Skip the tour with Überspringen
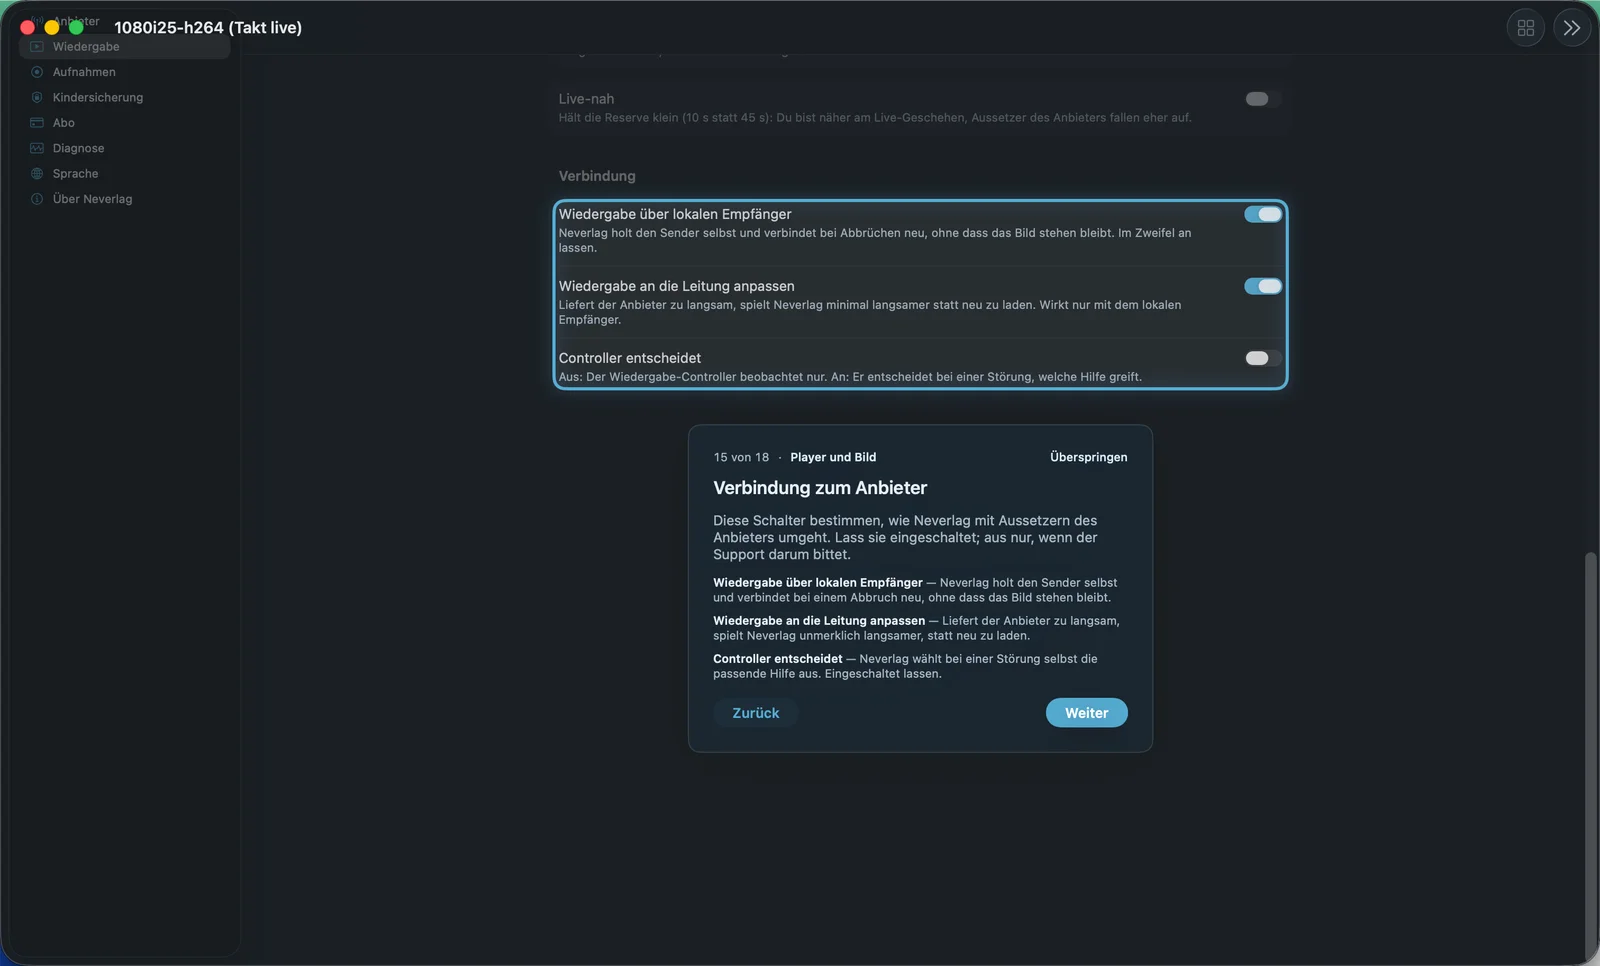This screenshot has width=1600, height=966. tap(1088, 457)
